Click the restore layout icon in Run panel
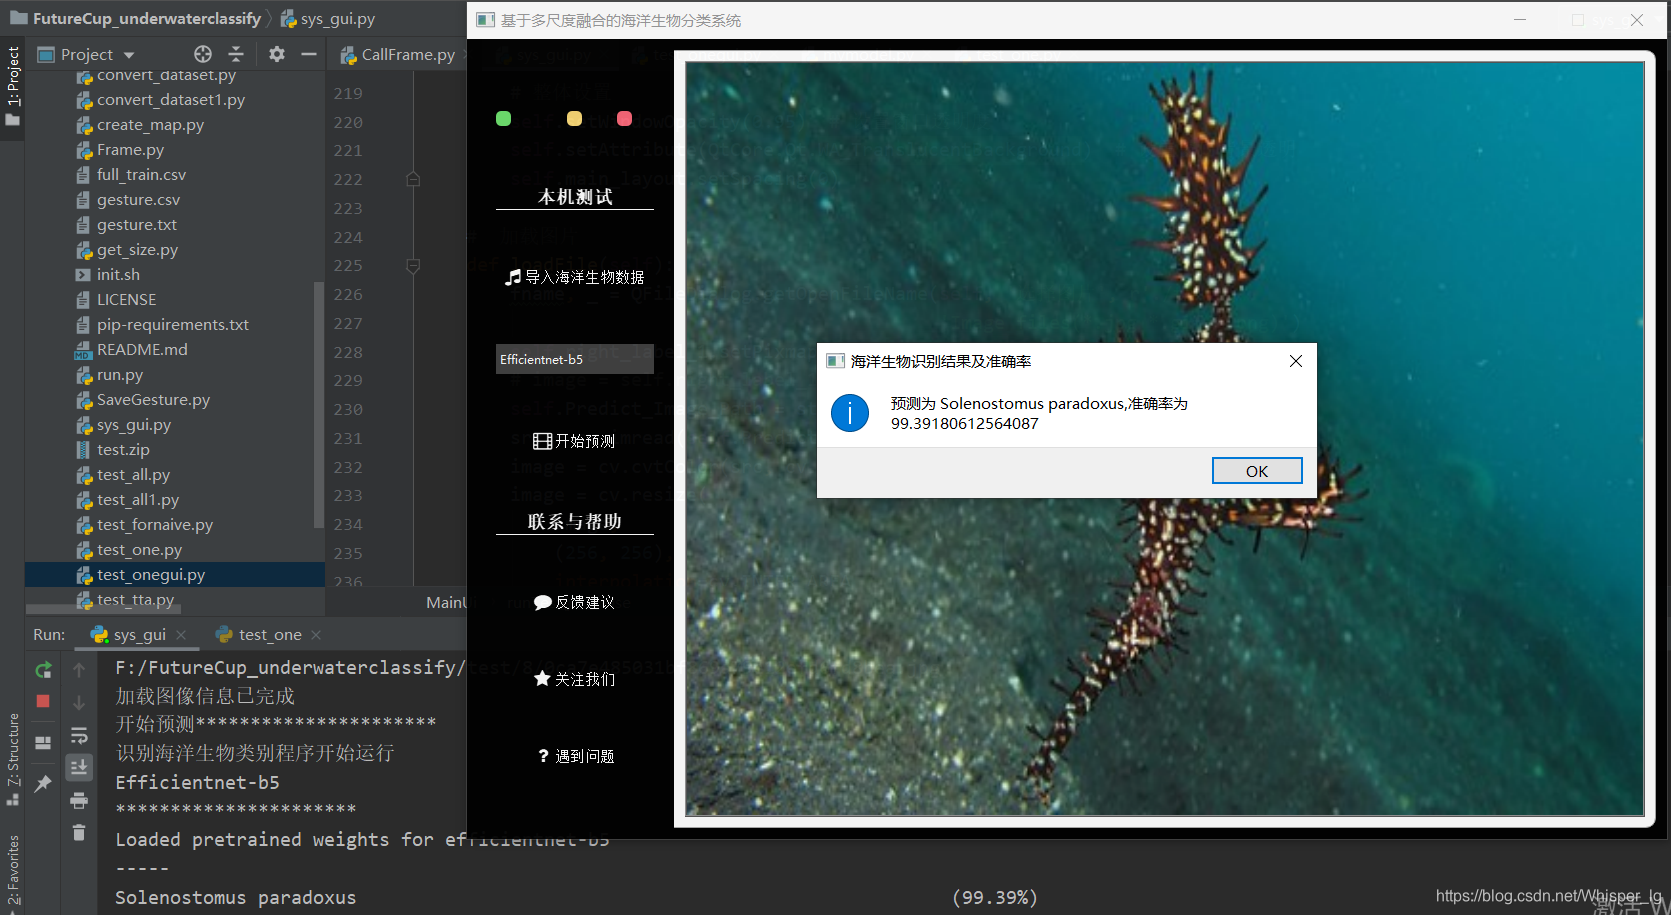The height and width of the screenshot is (915, 1671). (x=43, y=743)
